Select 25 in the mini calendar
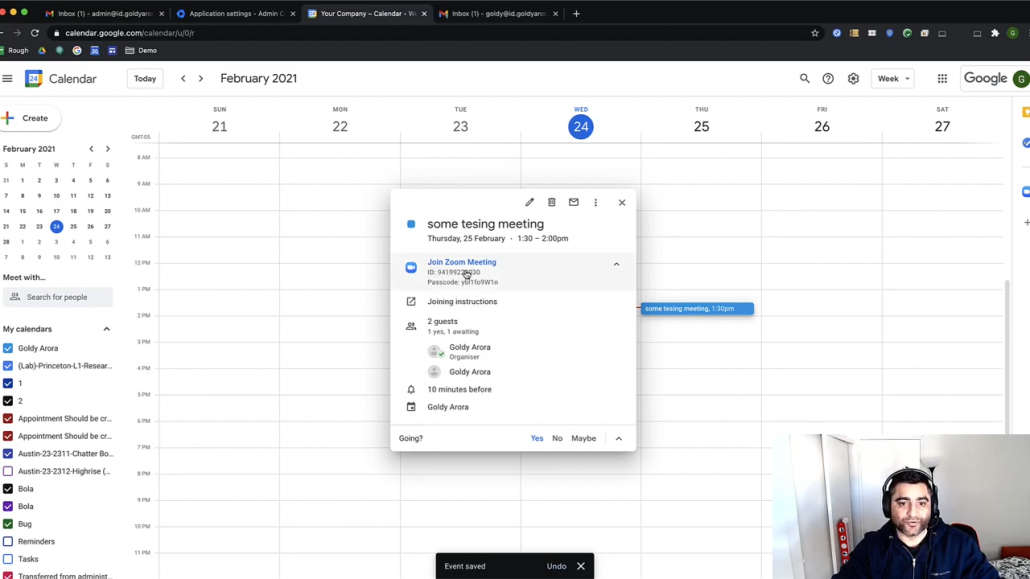The image size is (1030, 579). [x=74, y=227]
